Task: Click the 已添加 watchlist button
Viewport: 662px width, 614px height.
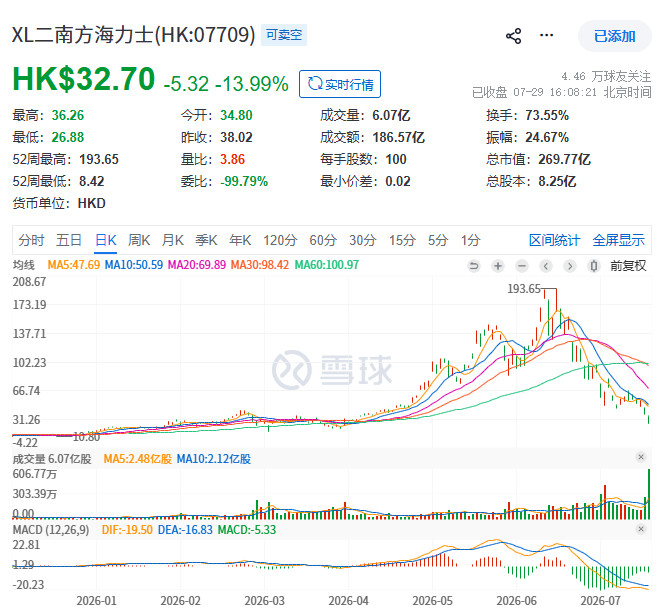Action: click(x=614, y=36)
